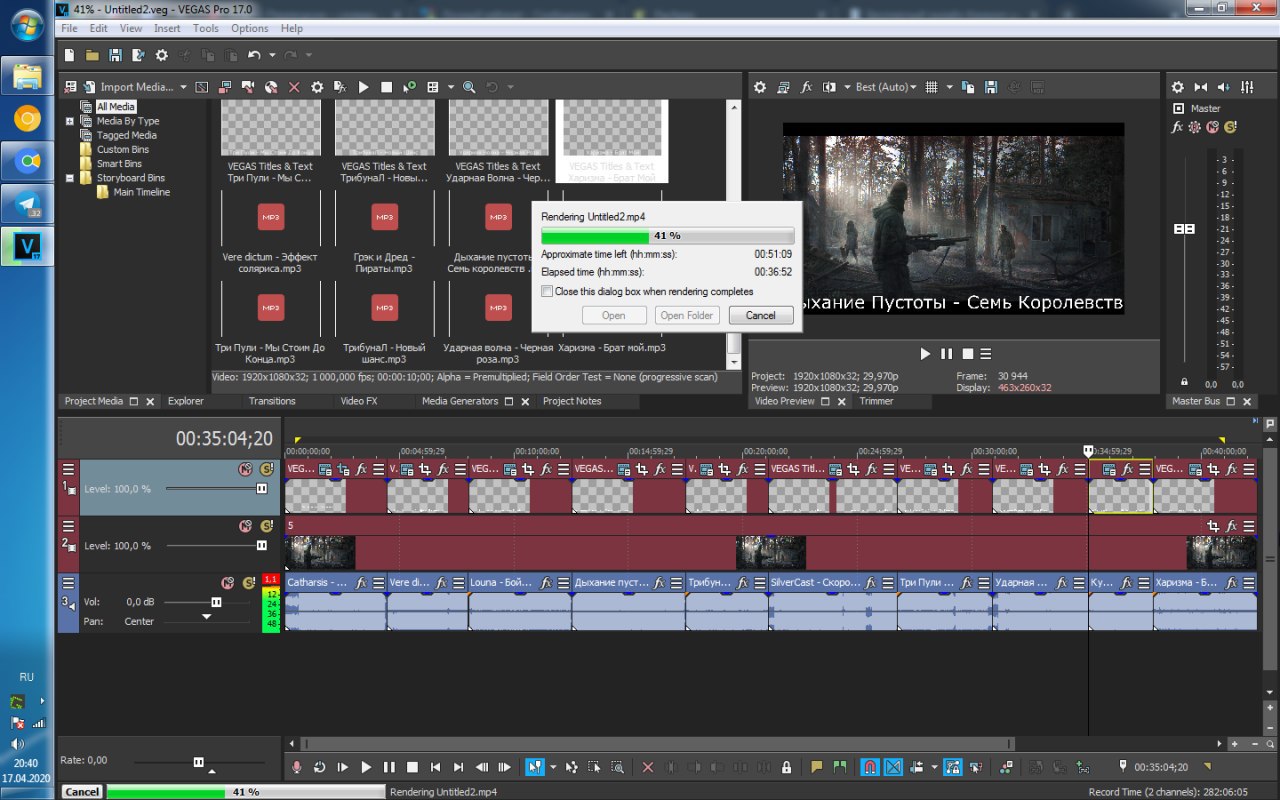The height and width of the screenshot is (800, 1280).
Task: Toggle Enable Snapping magnet in timeline toolbar
Action: (870, 767)
